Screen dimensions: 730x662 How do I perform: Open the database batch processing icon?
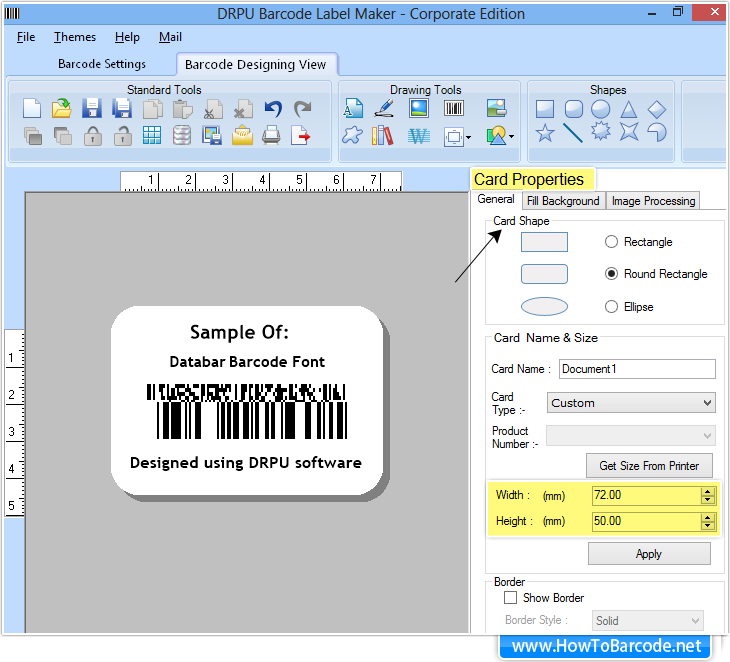coord(182,136)
